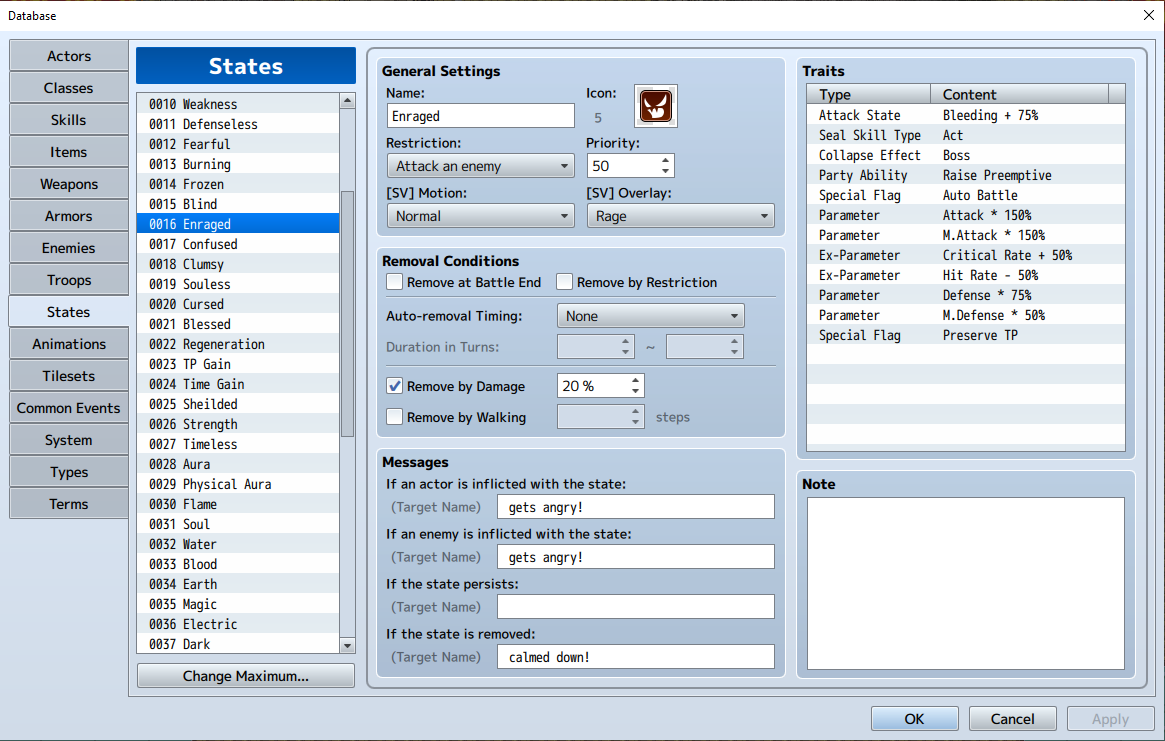Viewport: 1165px width, 741px height.
Task: Switch to the Troops tab
Action: pos(68,279)
